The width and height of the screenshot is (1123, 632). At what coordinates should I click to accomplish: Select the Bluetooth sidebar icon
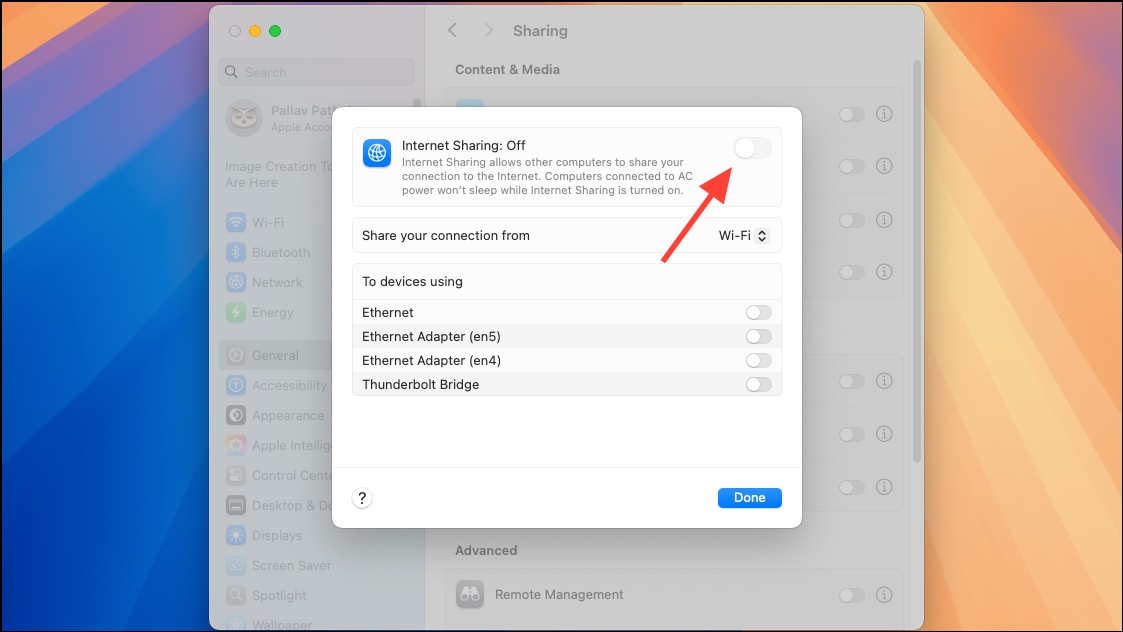[236, 252]
